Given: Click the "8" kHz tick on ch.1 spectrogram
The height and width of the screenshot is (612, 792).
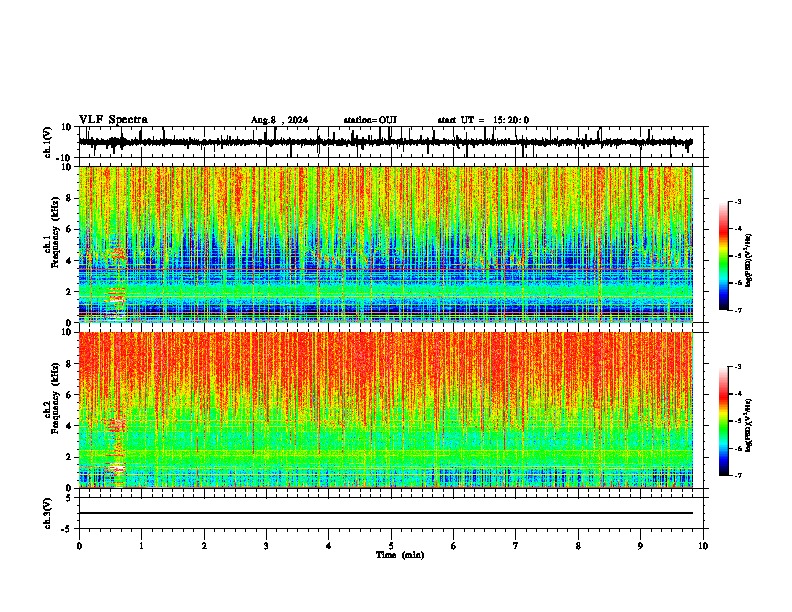Looking at the screenshot, I should (x=69, y=198).
